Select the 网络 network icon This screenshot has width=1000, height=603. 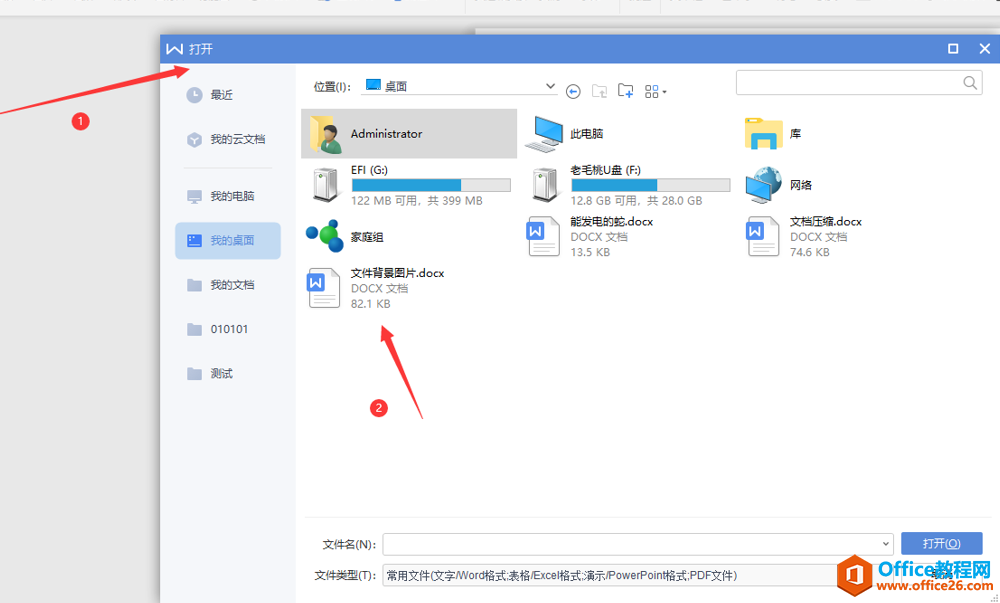(x=779, y=185)
